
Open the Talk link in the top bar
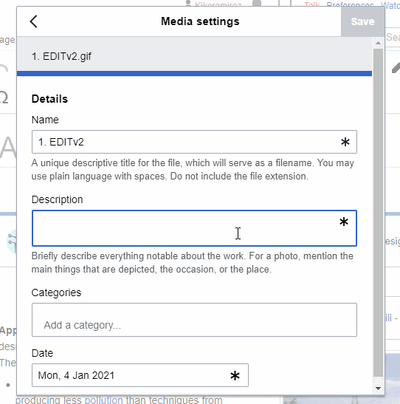tap(312, 5)
